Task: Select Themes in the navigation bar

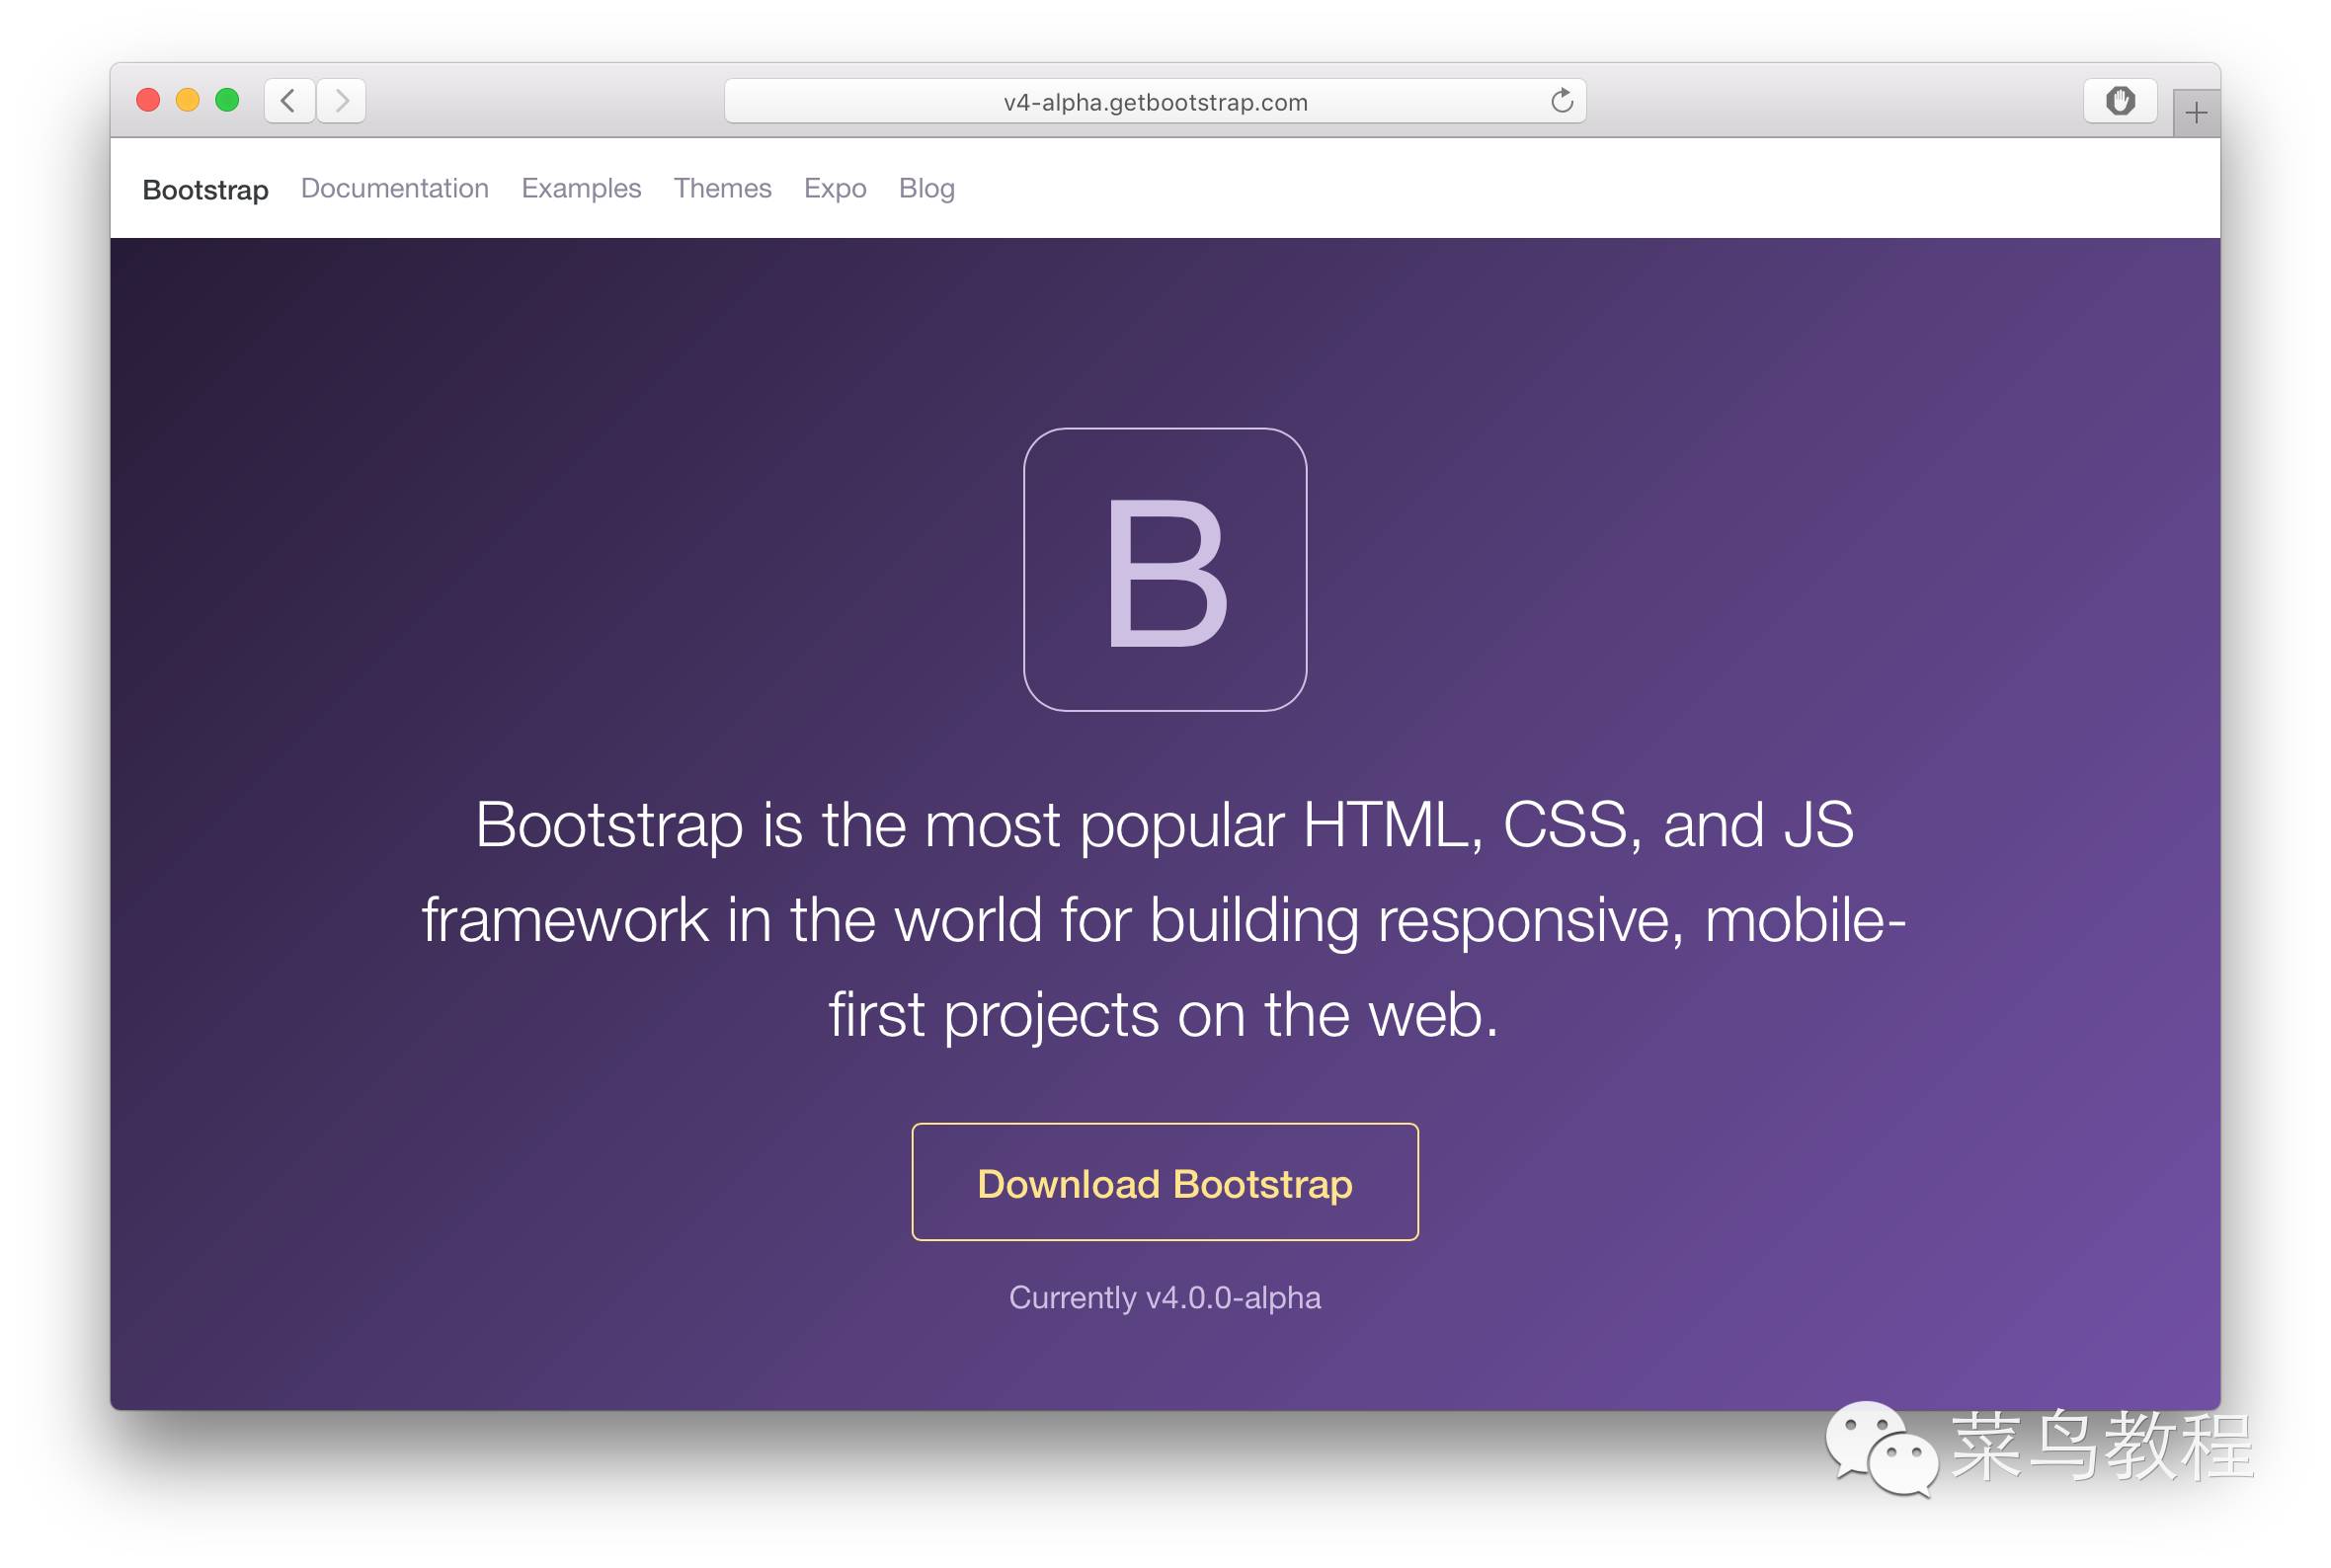Action: point(722,188)
